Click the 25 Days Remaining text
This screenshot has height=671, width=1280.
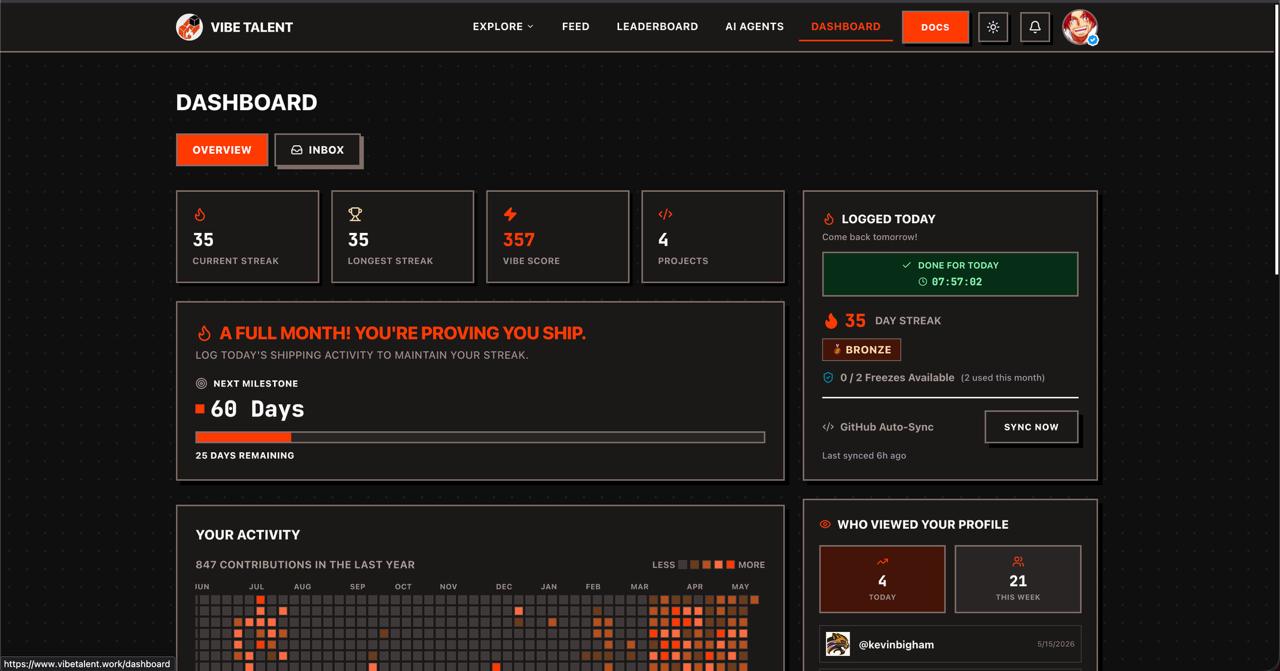point(245,455)
